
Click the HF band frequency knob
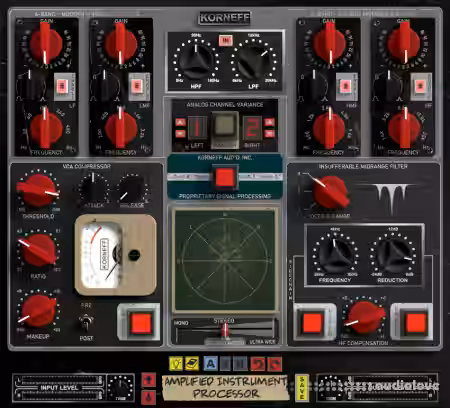[404, 128]
